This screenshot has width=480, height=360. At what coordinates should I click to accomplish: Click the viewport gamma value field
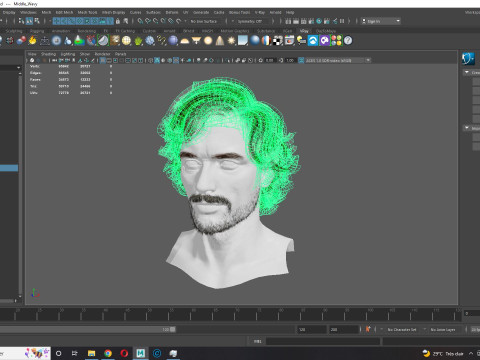click(x=290, y=60)
